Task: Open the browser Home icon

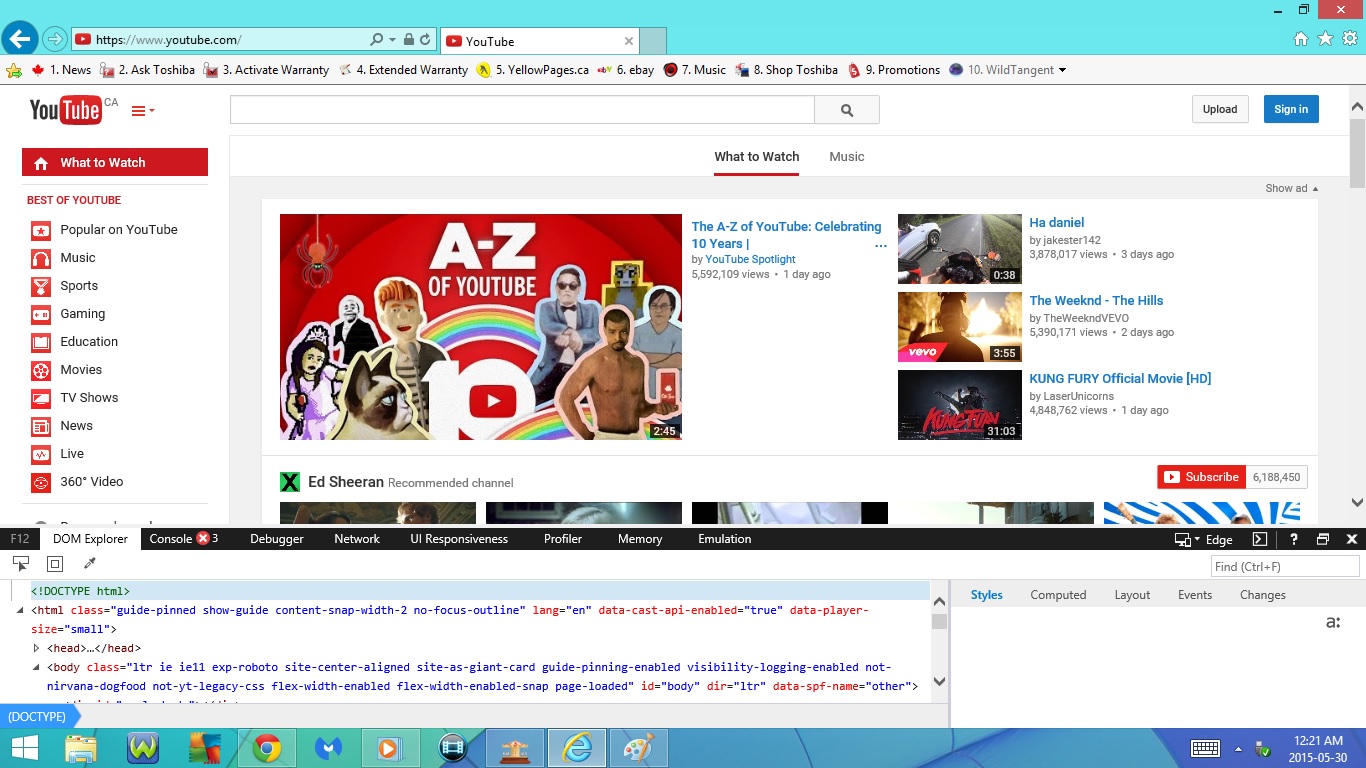Action: 1301,39
